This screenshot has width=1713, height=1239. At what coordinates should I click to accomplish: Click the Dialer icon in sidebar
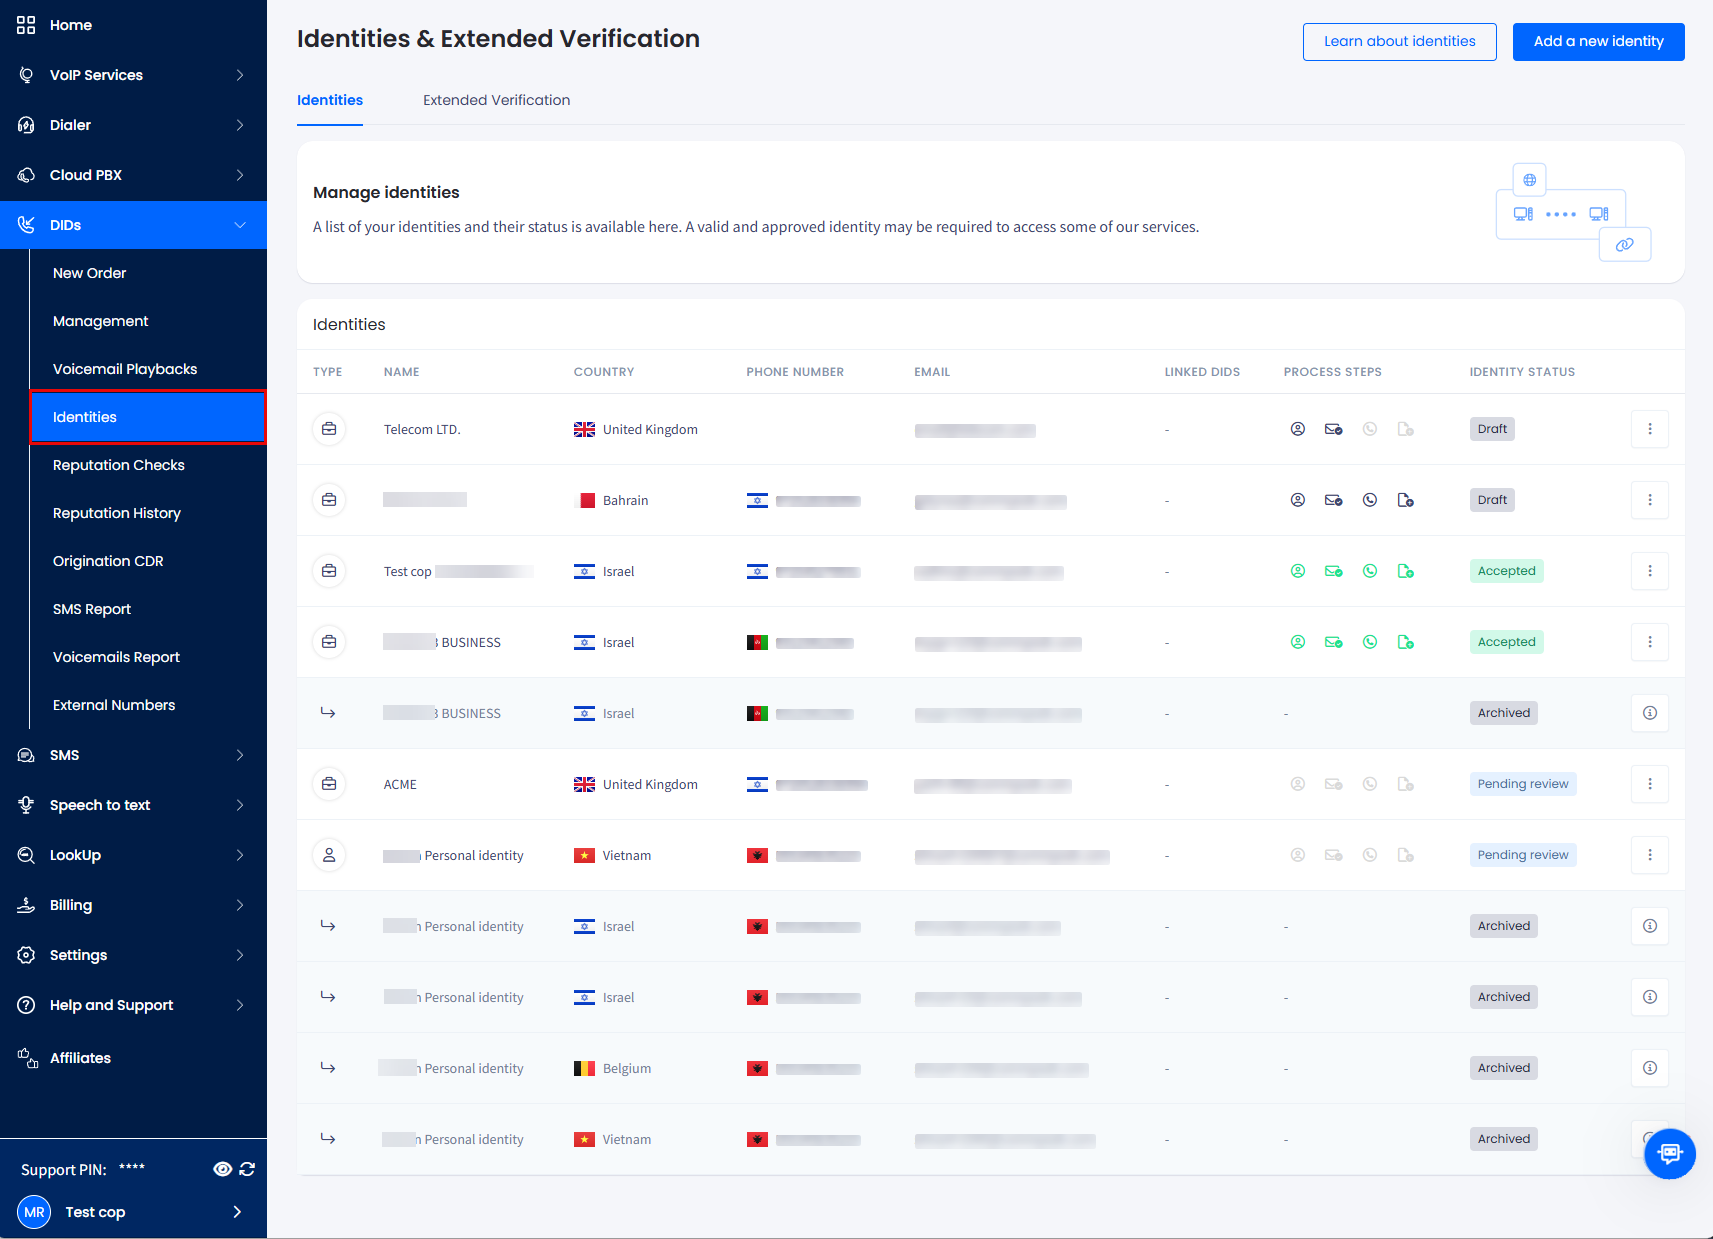click(x=26, y=125)
